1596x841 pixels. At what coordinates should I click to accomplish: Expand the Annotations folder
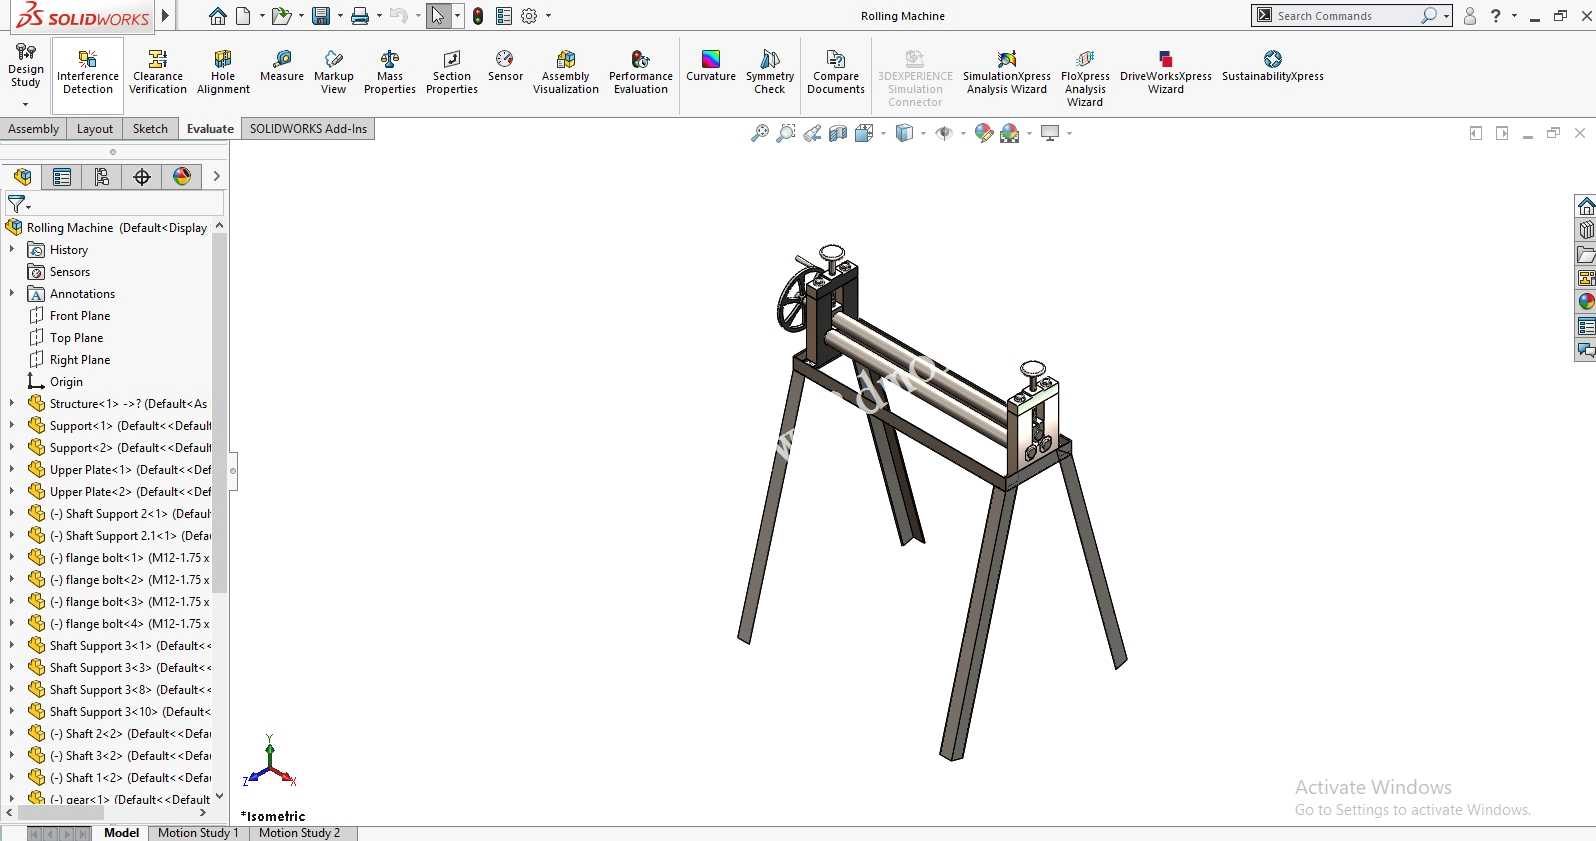click(x=12, y=294)
